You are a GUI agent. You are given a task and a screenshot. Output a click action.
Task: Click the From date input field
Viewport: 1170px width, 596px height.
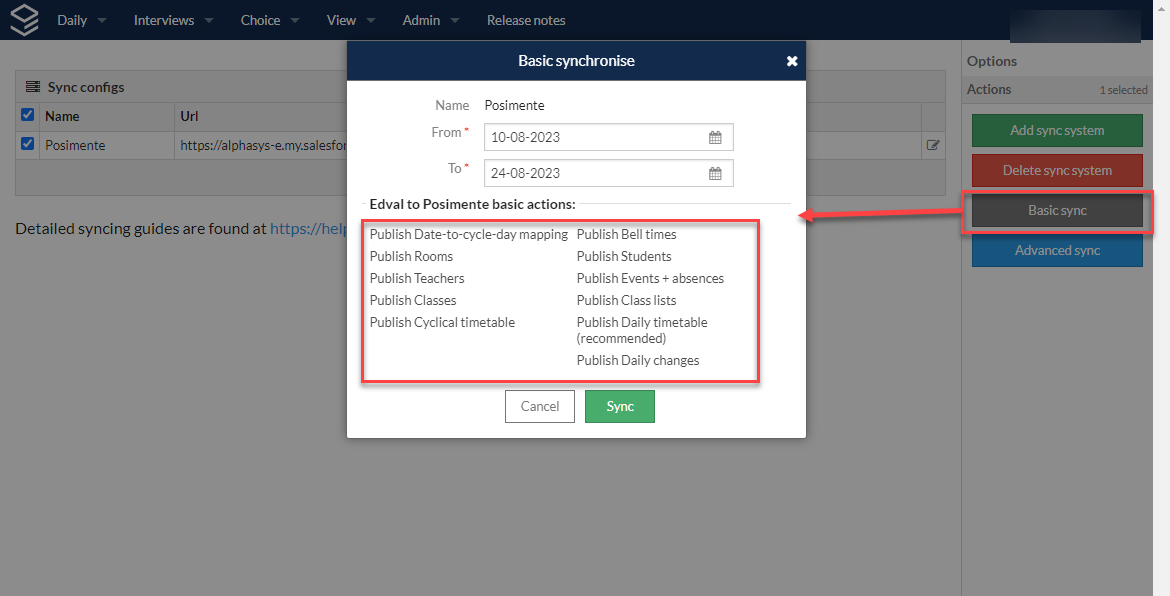(x=608, y=137)
